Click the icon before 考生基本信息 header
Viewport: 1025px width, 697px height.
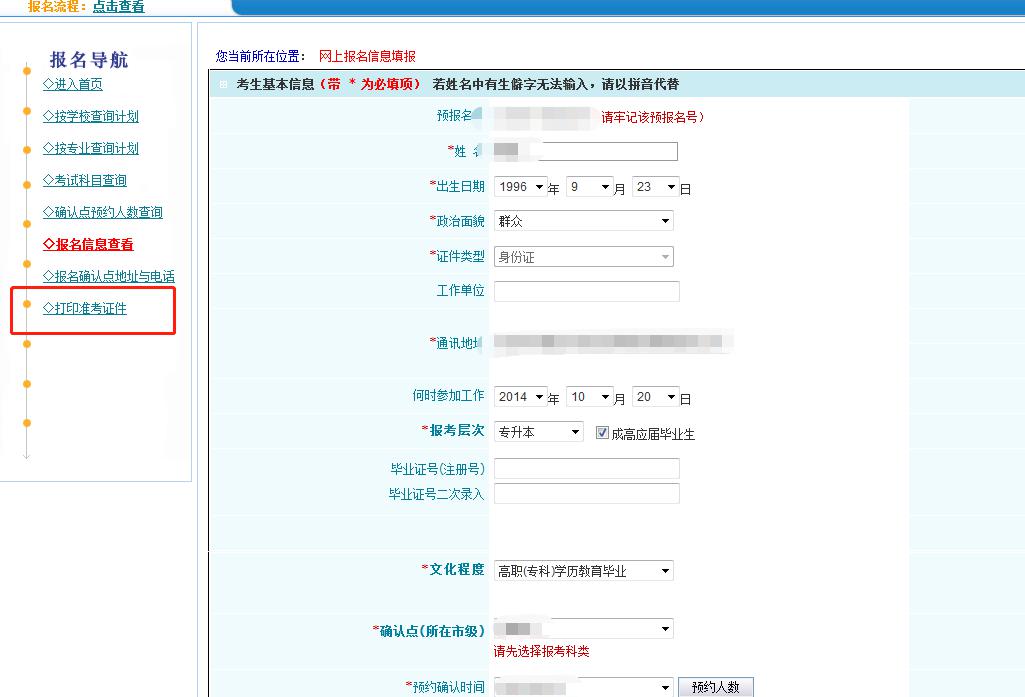coord(224,84)
